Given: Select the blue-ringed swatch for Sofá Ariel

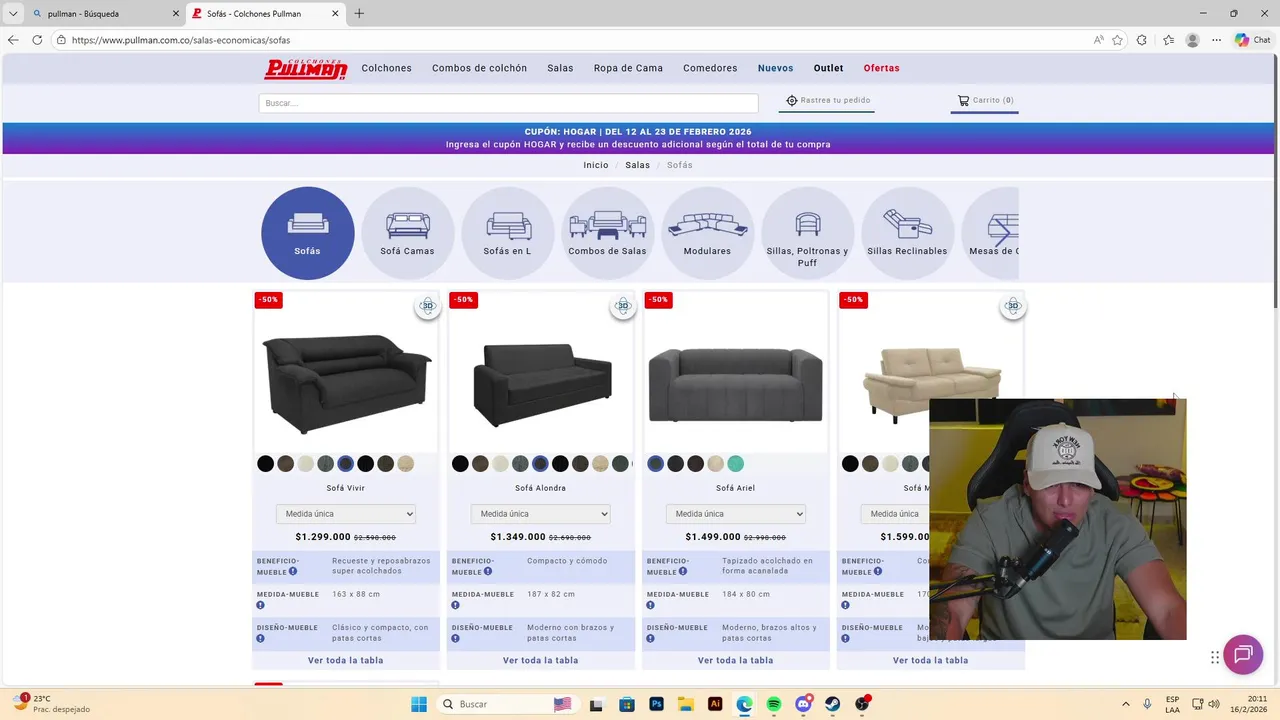Looking at the screenshot, I should pos(655,464).
